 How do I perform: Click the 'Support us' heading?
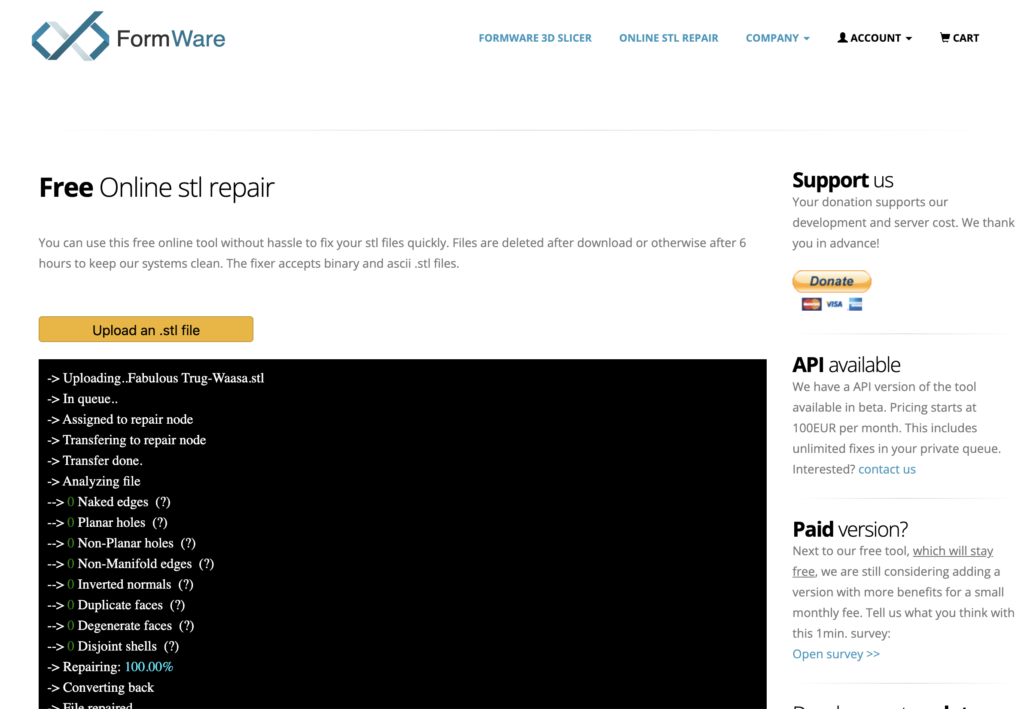click(x=842, y=180)
